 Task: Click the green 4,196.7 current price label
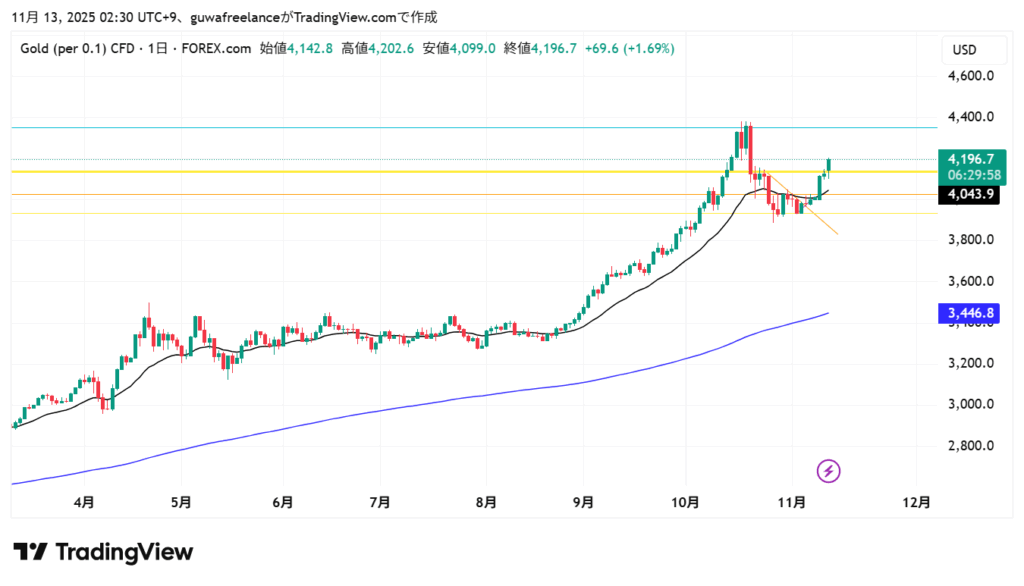[970, 158]
